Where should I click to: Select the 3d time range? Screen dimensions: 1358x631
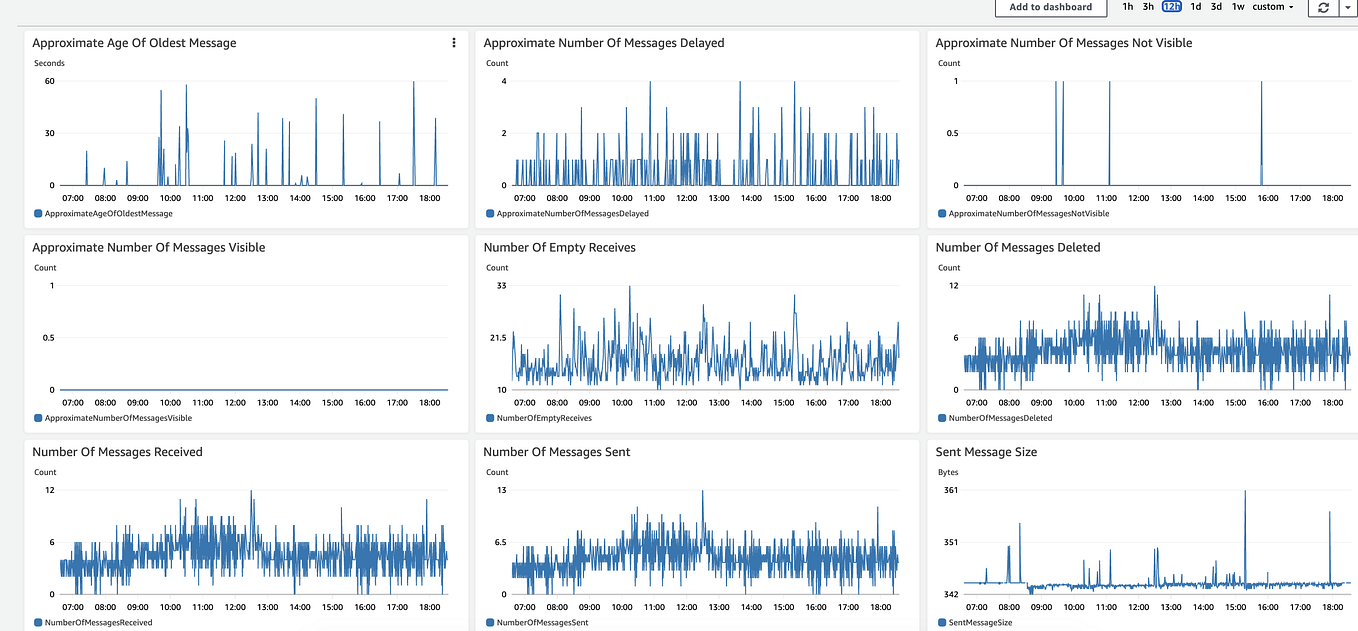tap(1216, 7)
